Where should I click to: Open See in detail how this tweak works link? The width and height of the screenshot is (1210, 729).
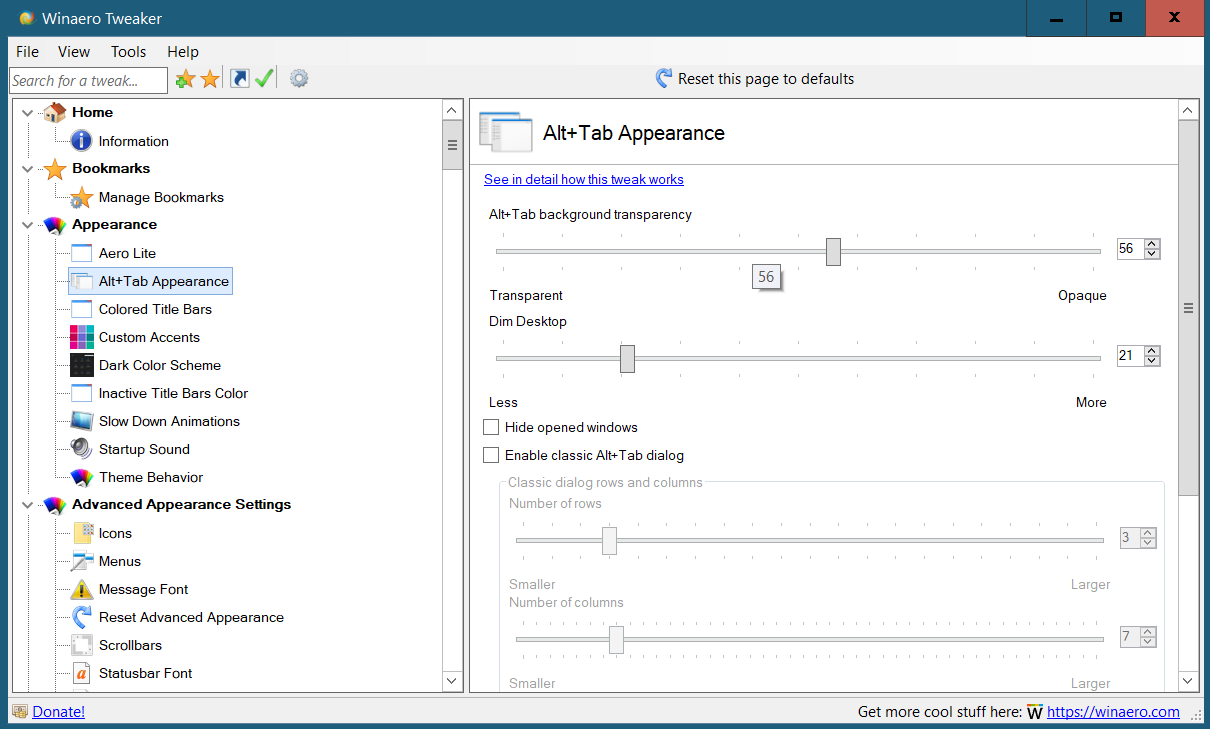pyautogui.click(x=584, y=180)
